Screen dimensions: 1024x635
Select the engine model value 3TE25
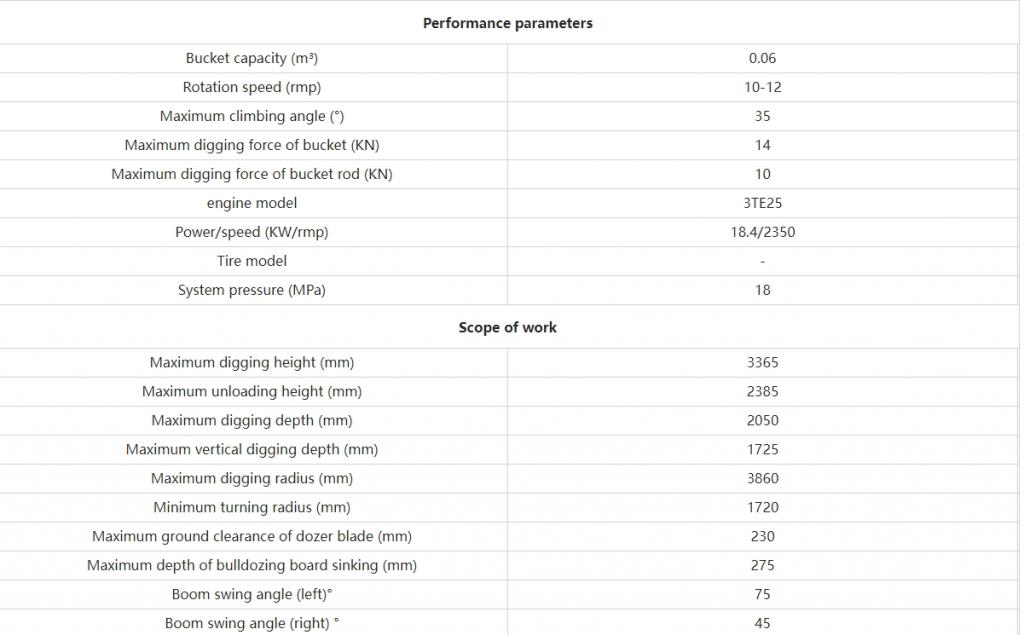(x=762, y=203)
